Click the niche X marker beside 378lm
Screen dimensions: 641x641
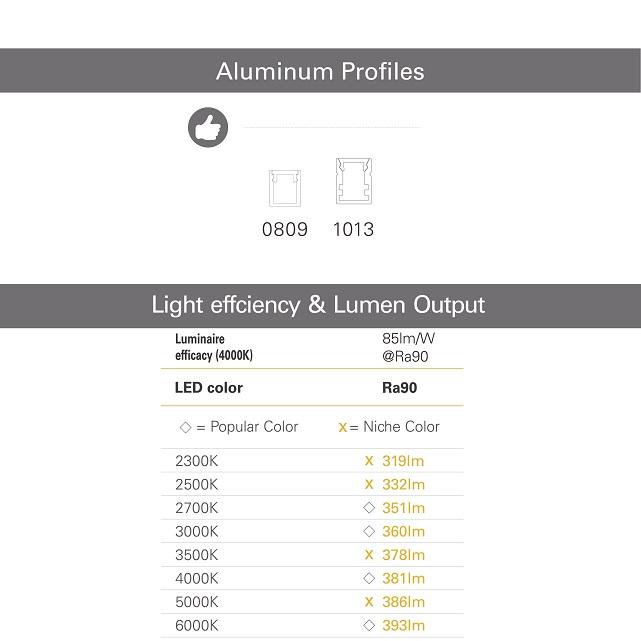point(369,555)
